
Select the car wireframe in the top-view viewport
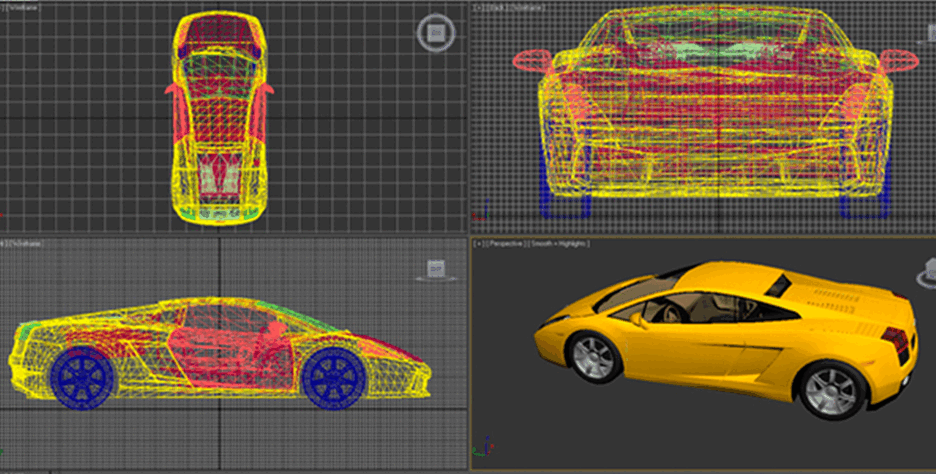coord(219,118)
